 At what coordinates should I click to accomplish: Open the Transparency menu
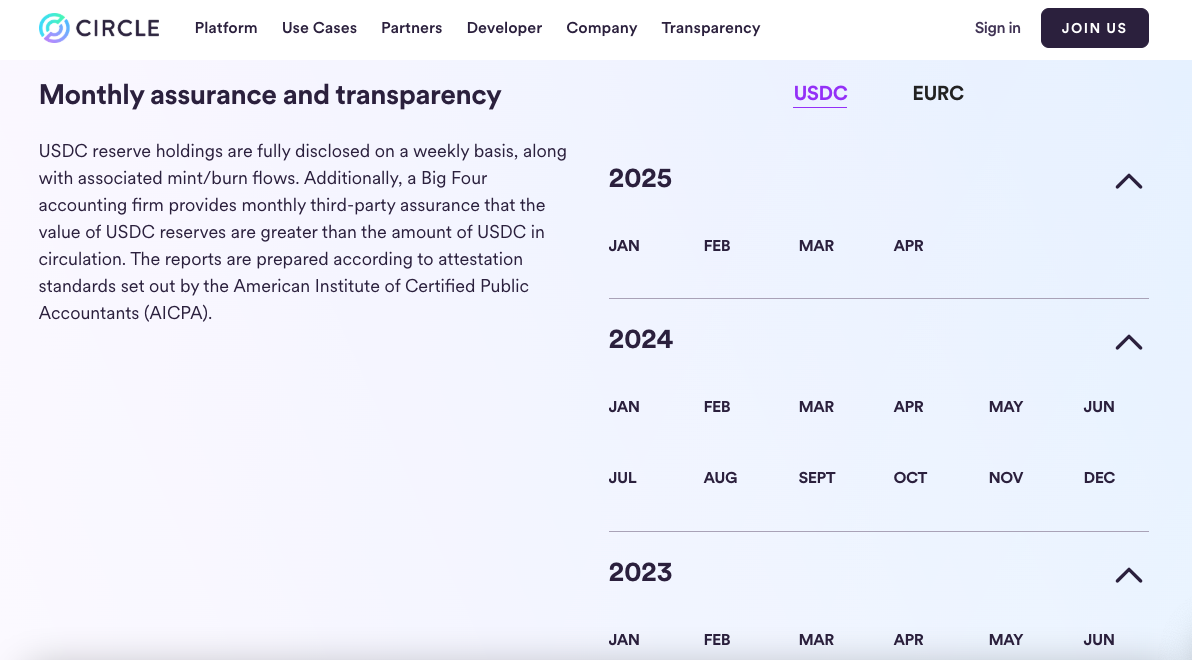click(x=711, y=28)
